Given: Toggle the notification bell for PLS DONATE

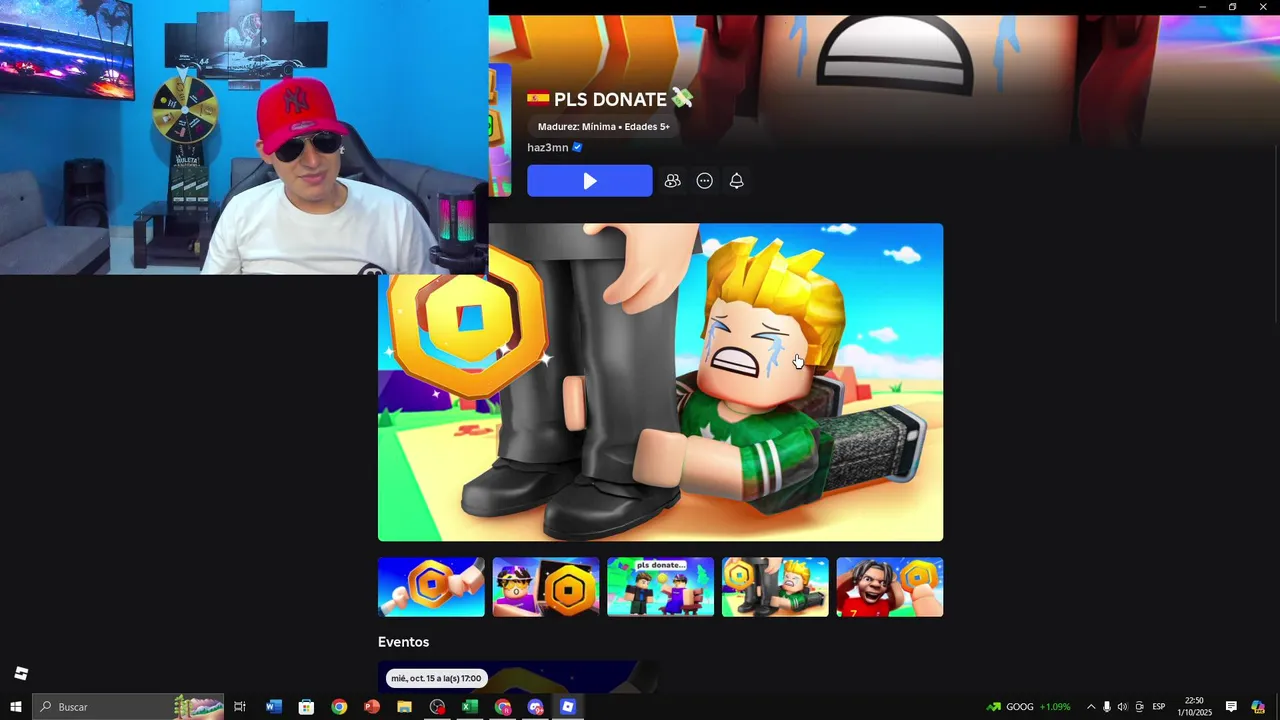Looking at the screenshot, I should 736,181.
